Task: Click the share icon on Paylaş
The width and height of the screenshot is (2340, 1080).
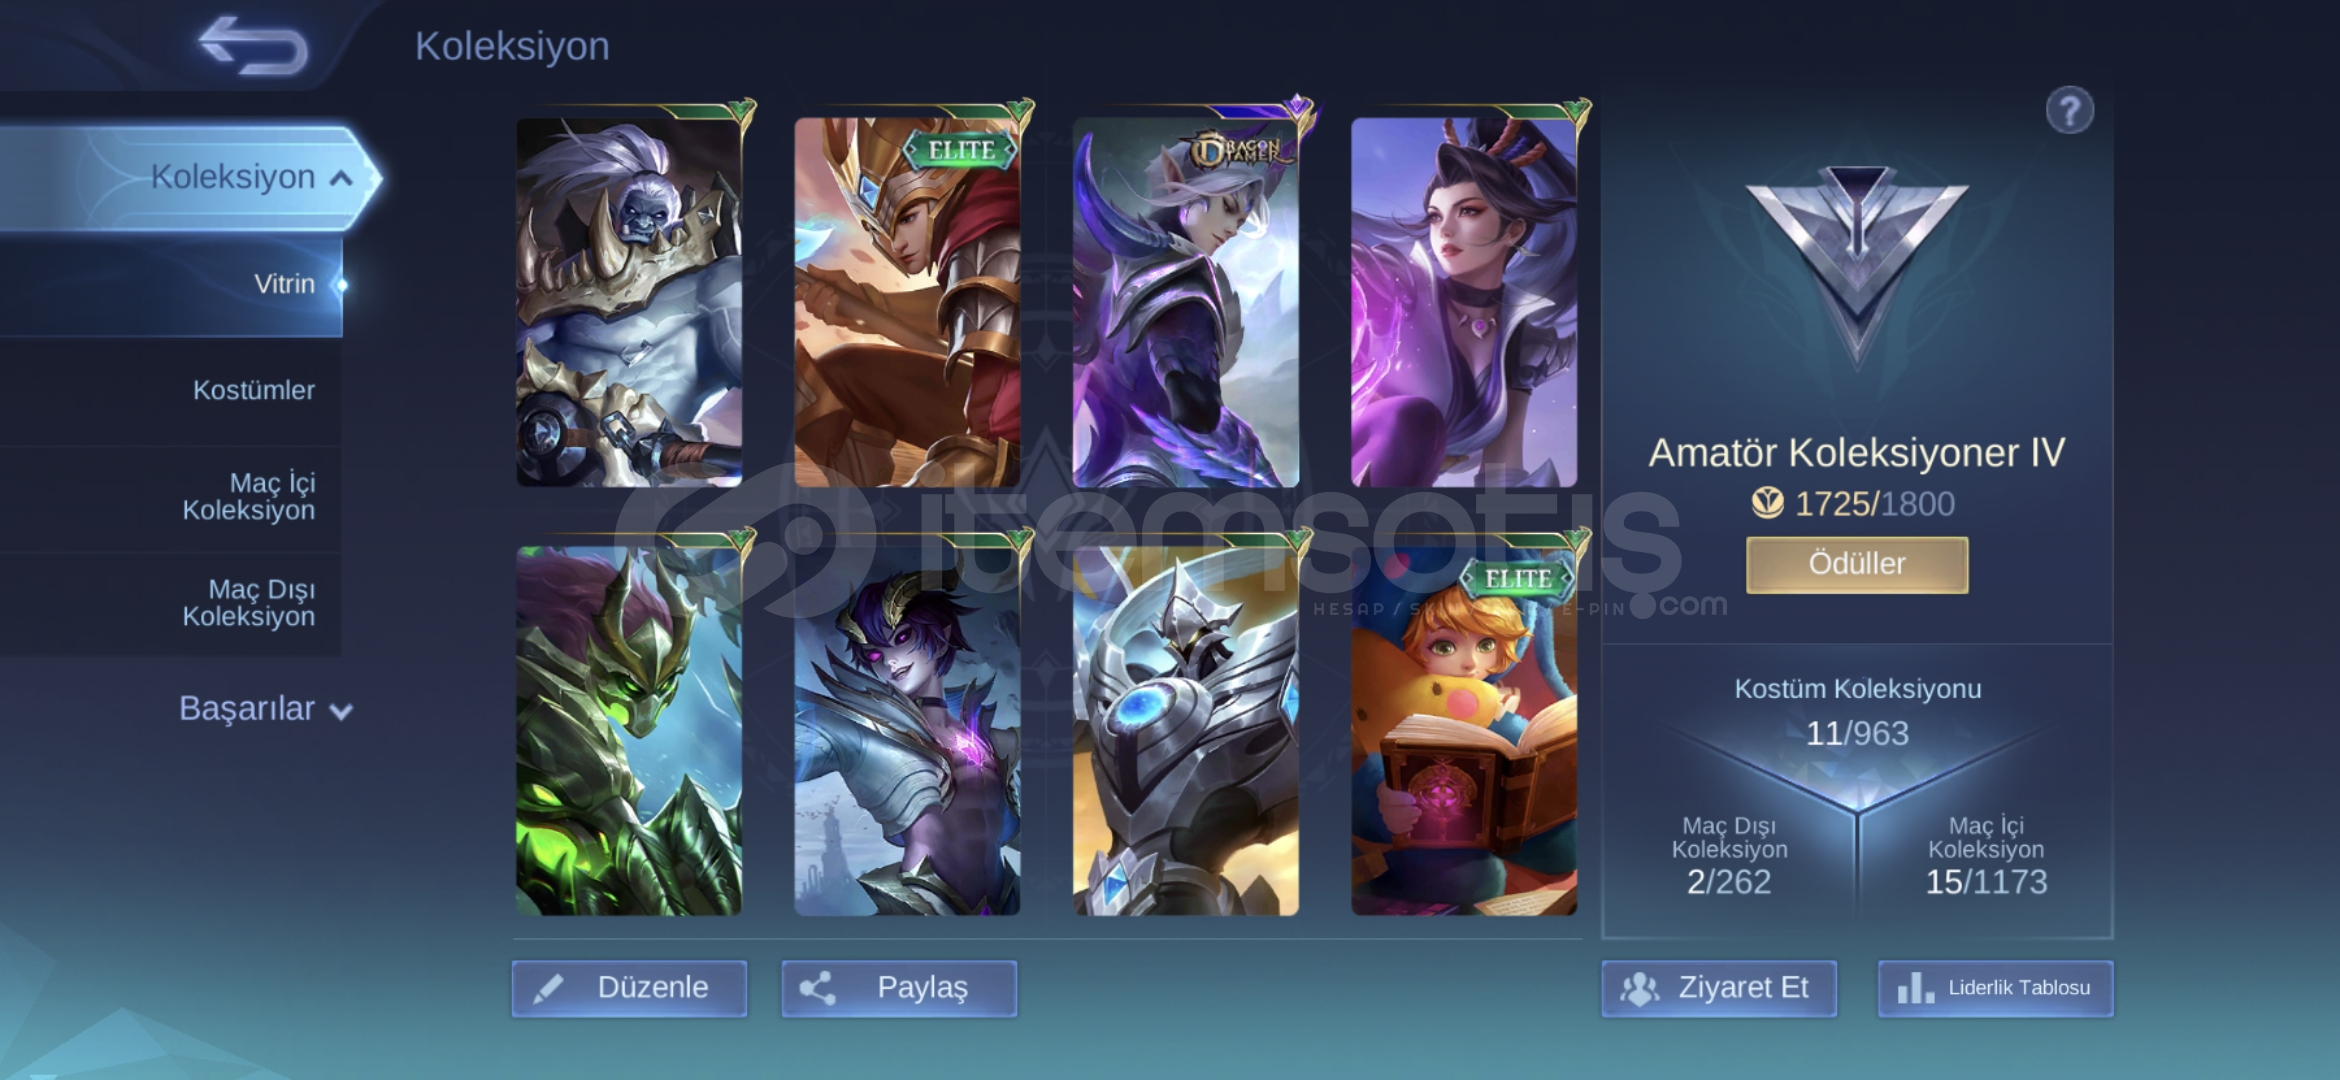Action: [817, 988]
